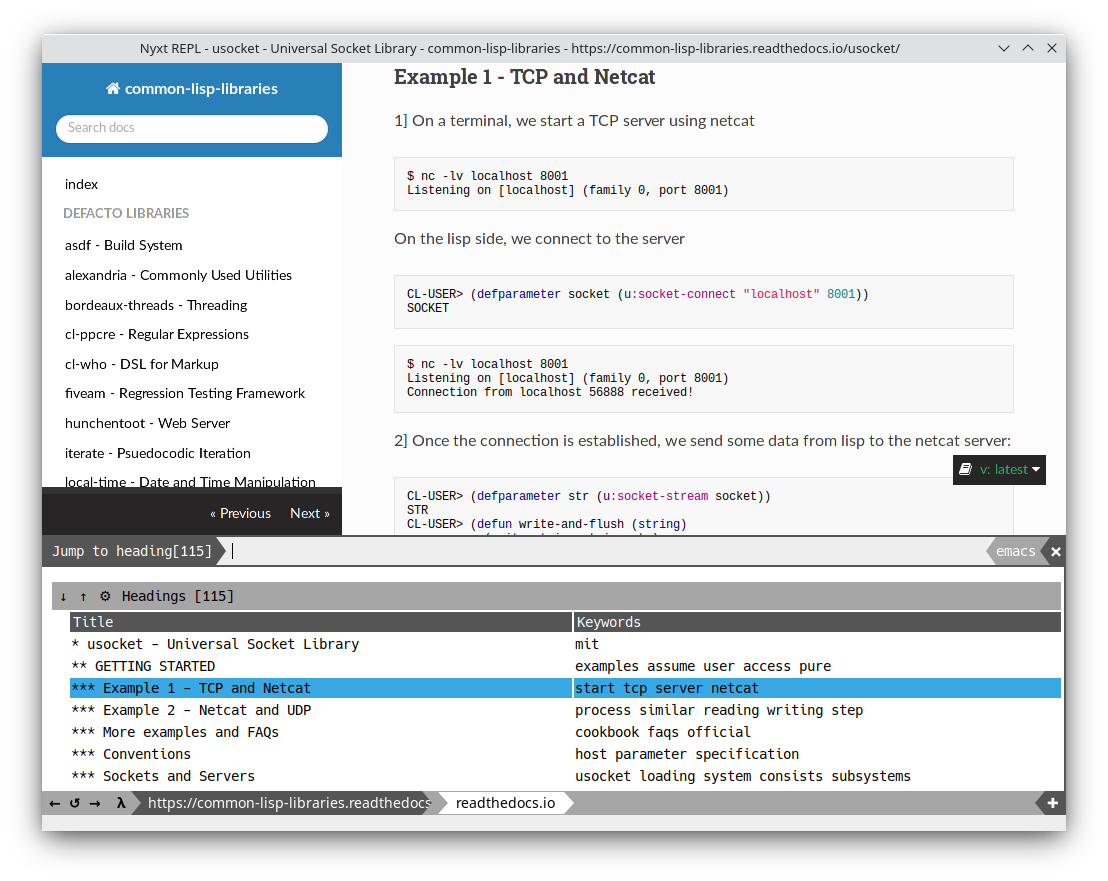1108x881 pixels.
Task: Open bordeaux-threads - Threading link
Action: (x=156, y=305)
